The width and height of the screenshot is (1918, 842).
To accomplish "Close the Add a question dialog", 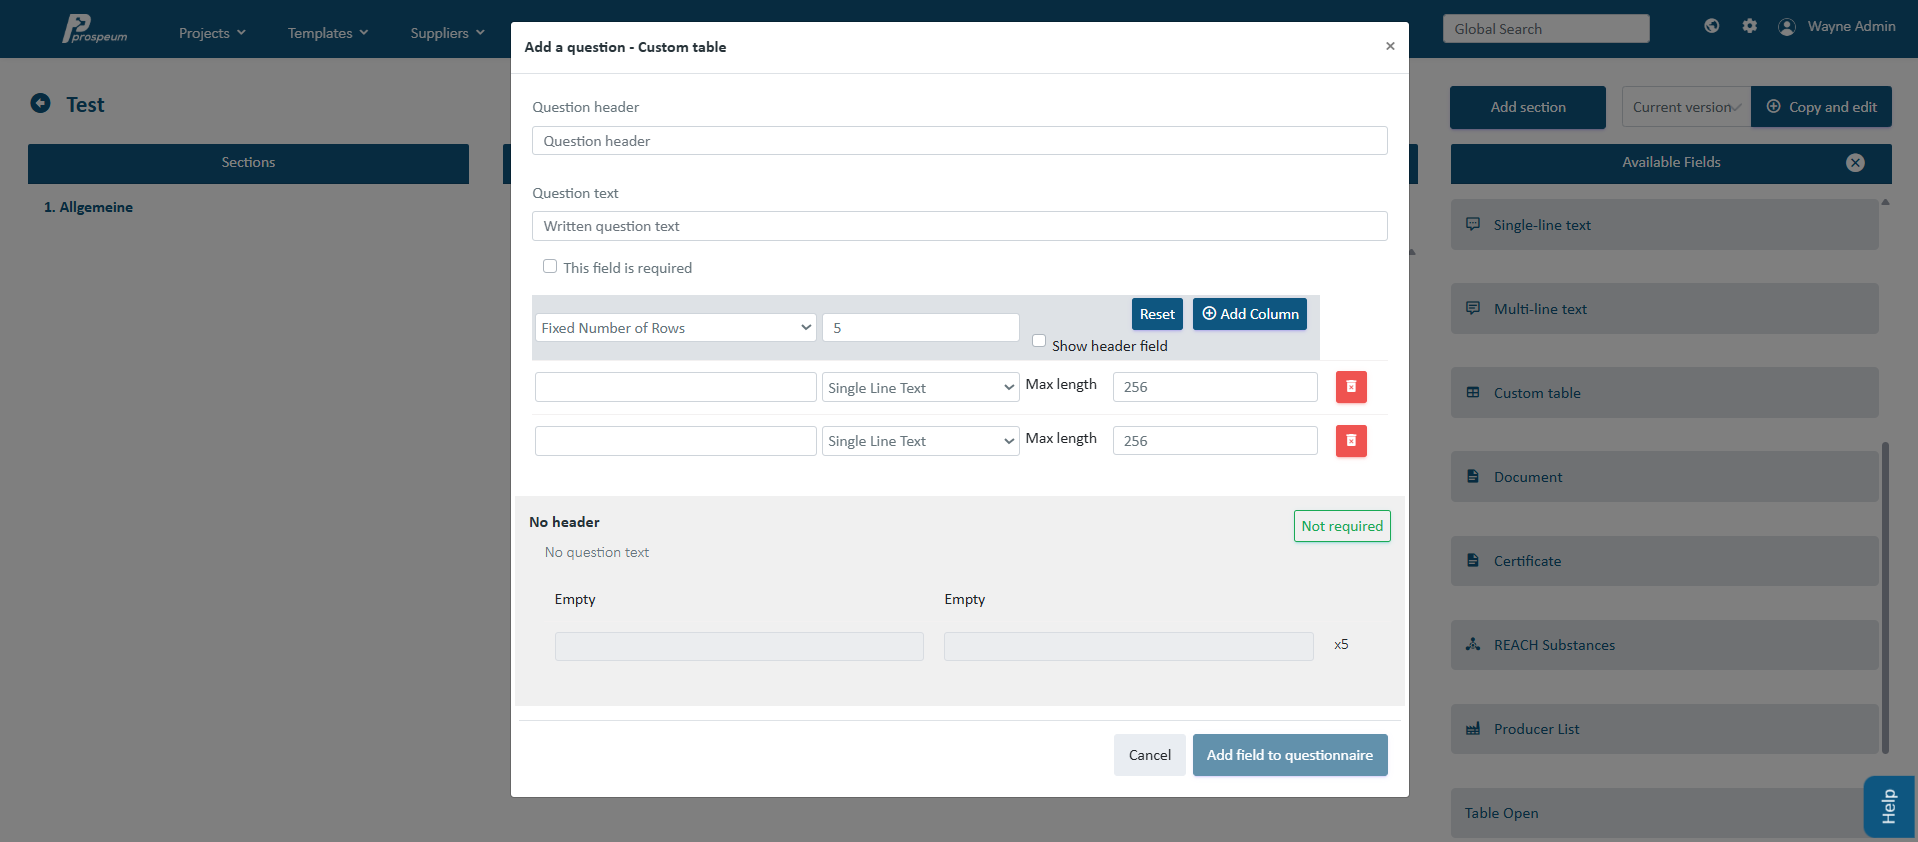I will 1390,46.
